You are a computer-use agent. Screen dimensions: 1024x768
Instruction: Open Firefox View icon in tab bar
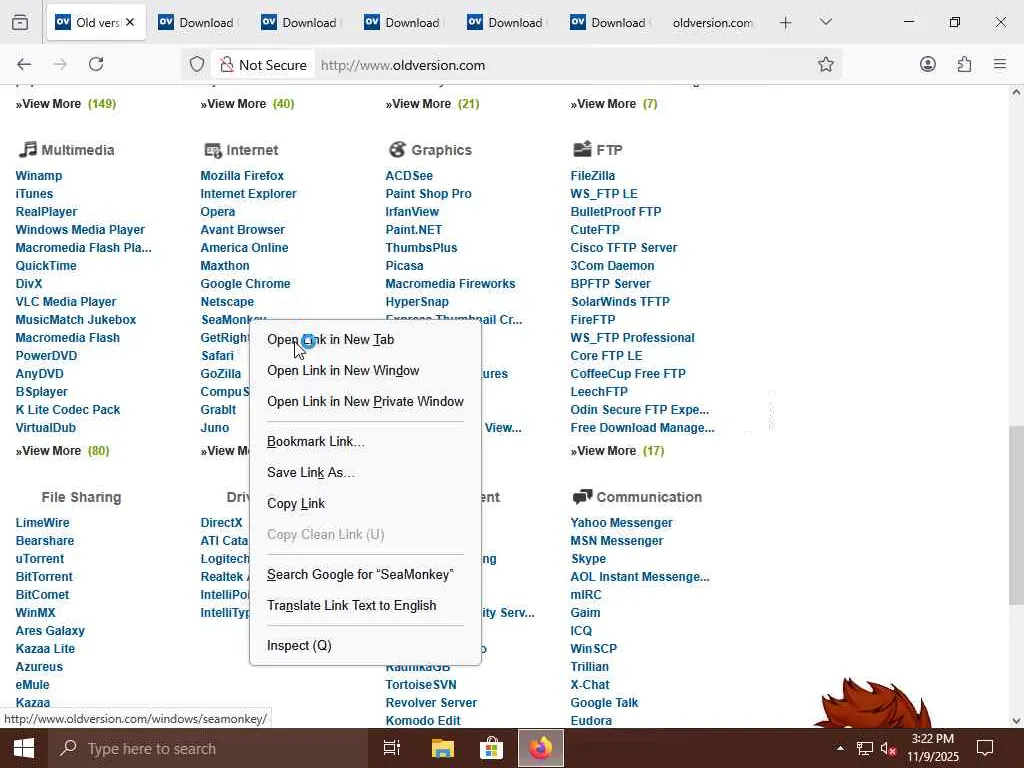point(20,23)
